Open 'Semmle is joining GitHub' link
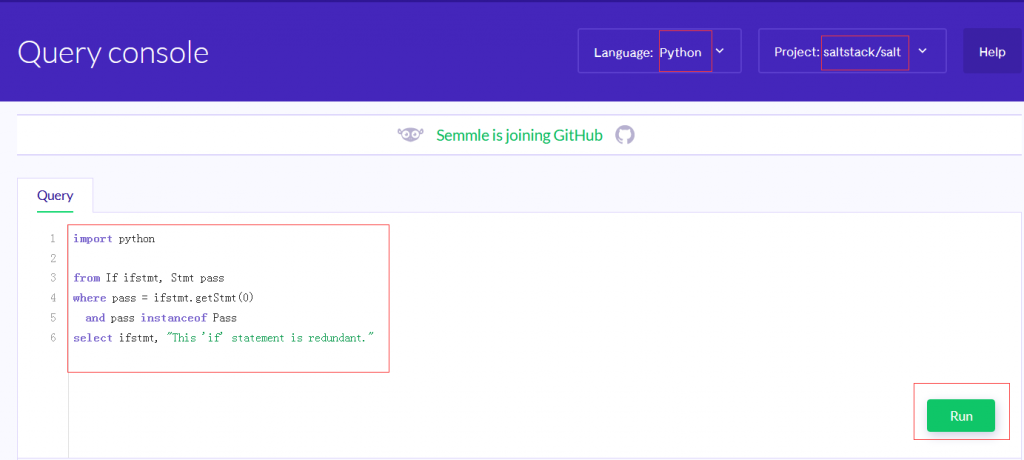1024x460 pixels. 519,135
